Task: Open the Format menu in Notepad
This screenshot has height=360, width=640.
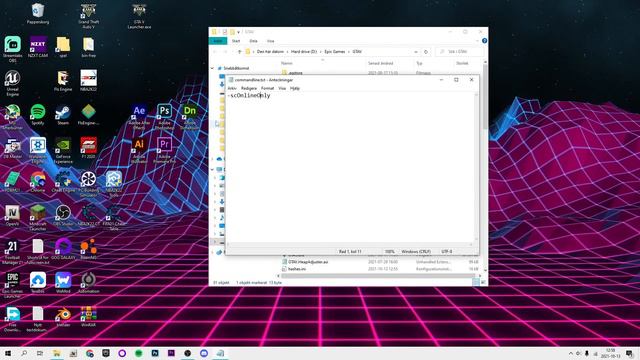Action: tap(267, 88)
